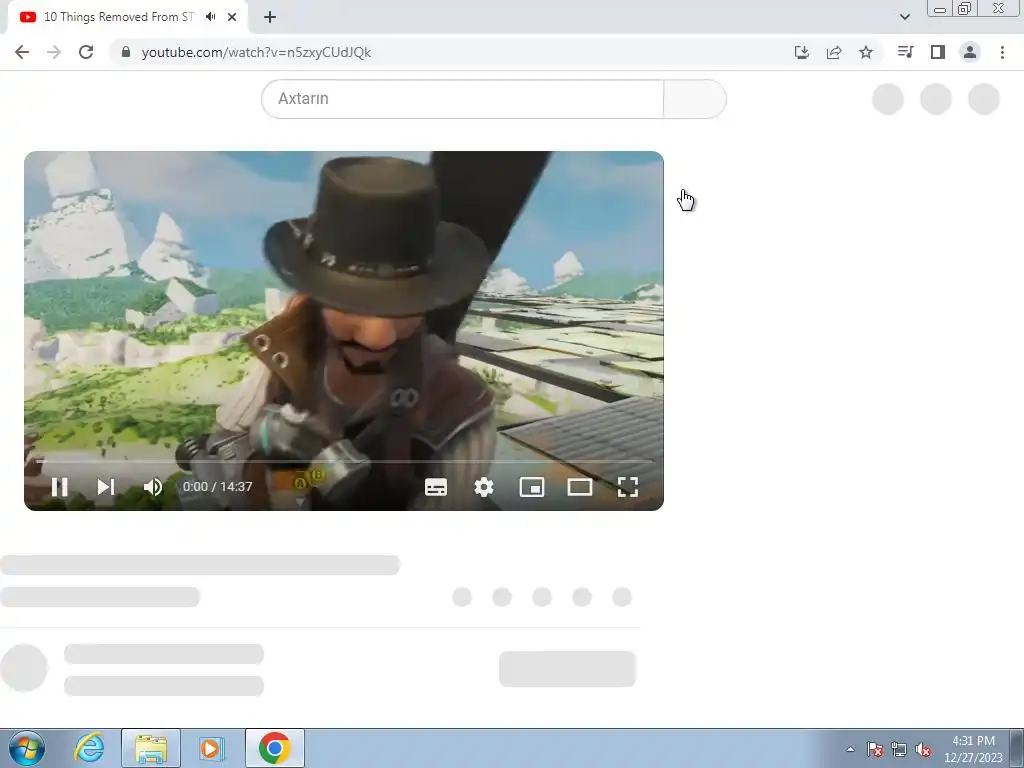Click the 0:00 / 14:37 time display
This screenshot has width=1024, height=768.
217,487
